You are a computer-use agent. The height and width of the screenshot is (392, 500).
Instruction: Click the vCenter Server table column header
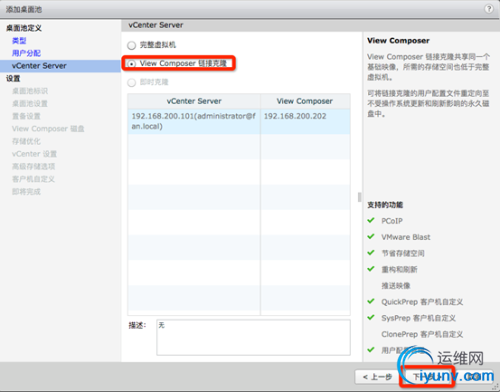194,101
